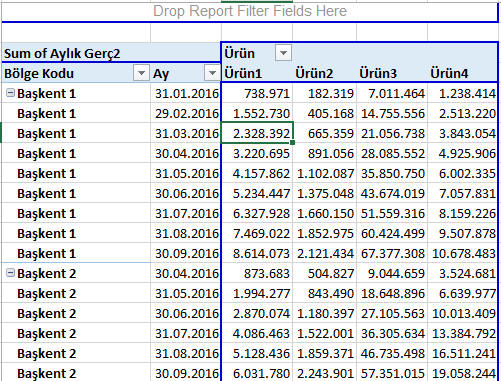Select cell with value 7.469.022
Image resolution: width=501 pixels, height=381 pixels.
click(257, 233)
